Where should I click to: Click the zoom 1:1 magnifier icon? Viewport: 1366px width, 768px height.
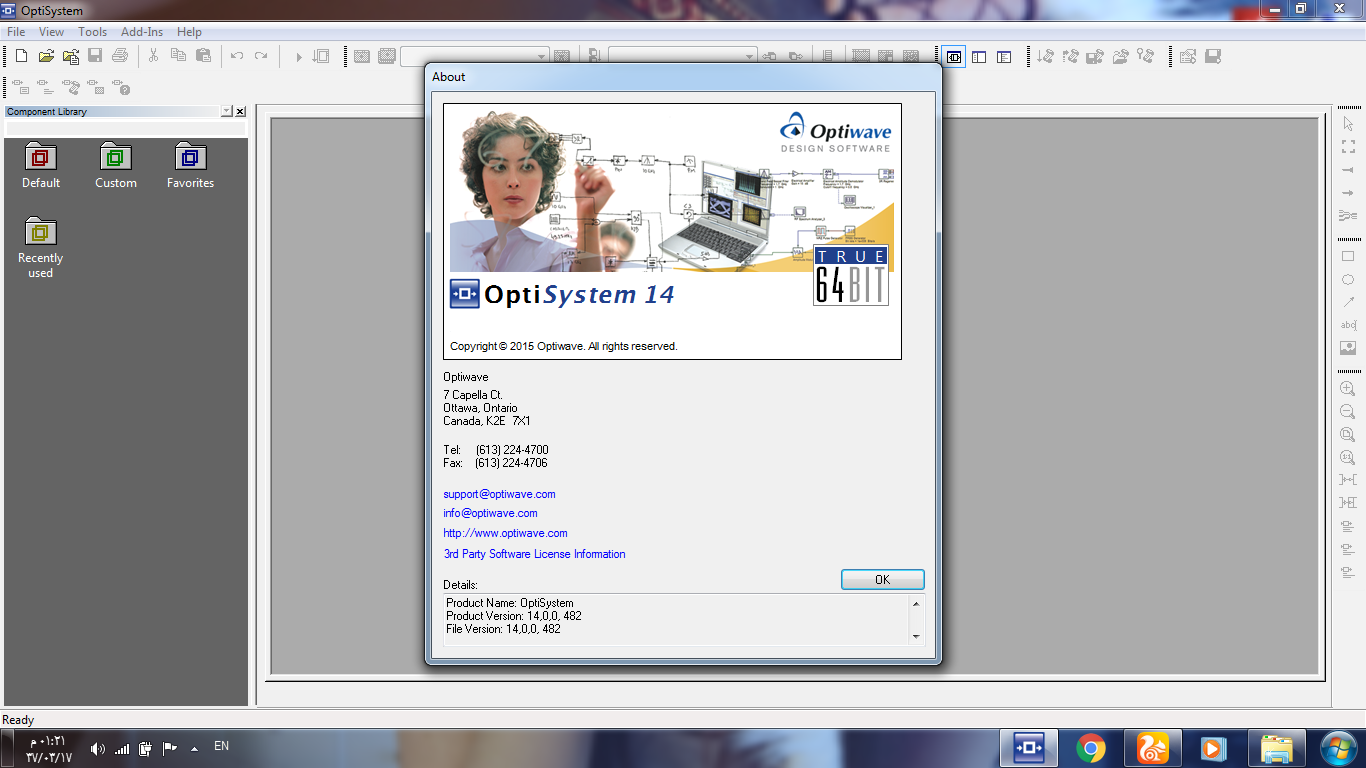1348,457
